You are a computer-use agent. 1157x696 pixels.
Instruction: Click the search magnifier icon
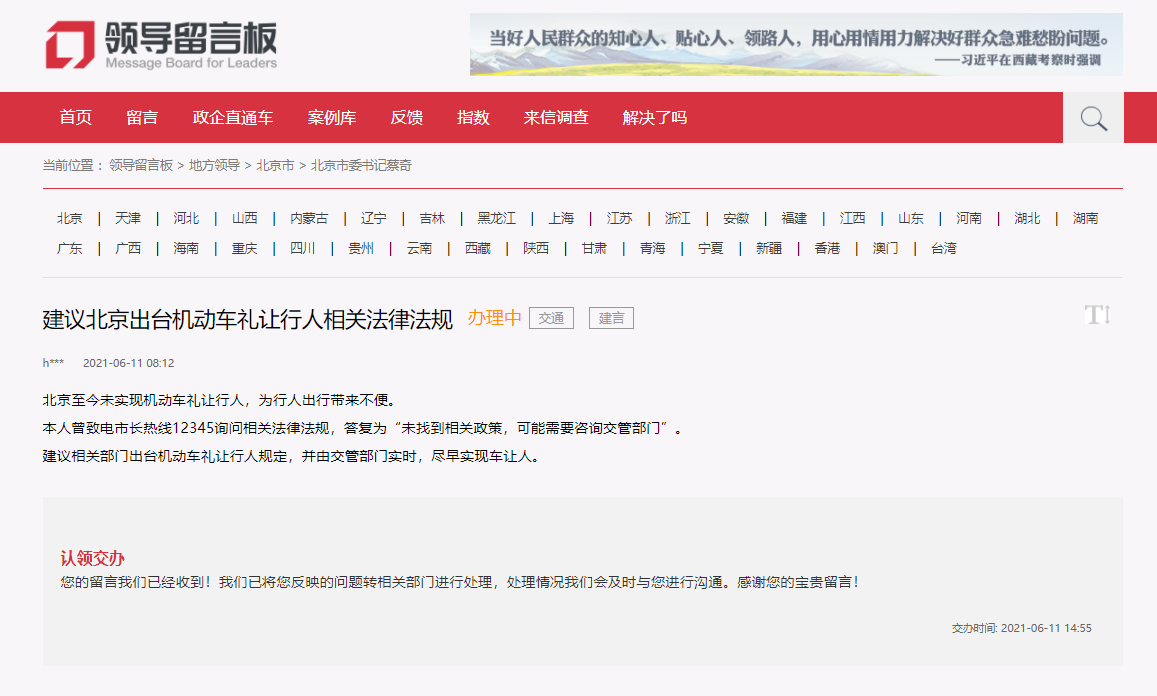tap(1092, 117)
